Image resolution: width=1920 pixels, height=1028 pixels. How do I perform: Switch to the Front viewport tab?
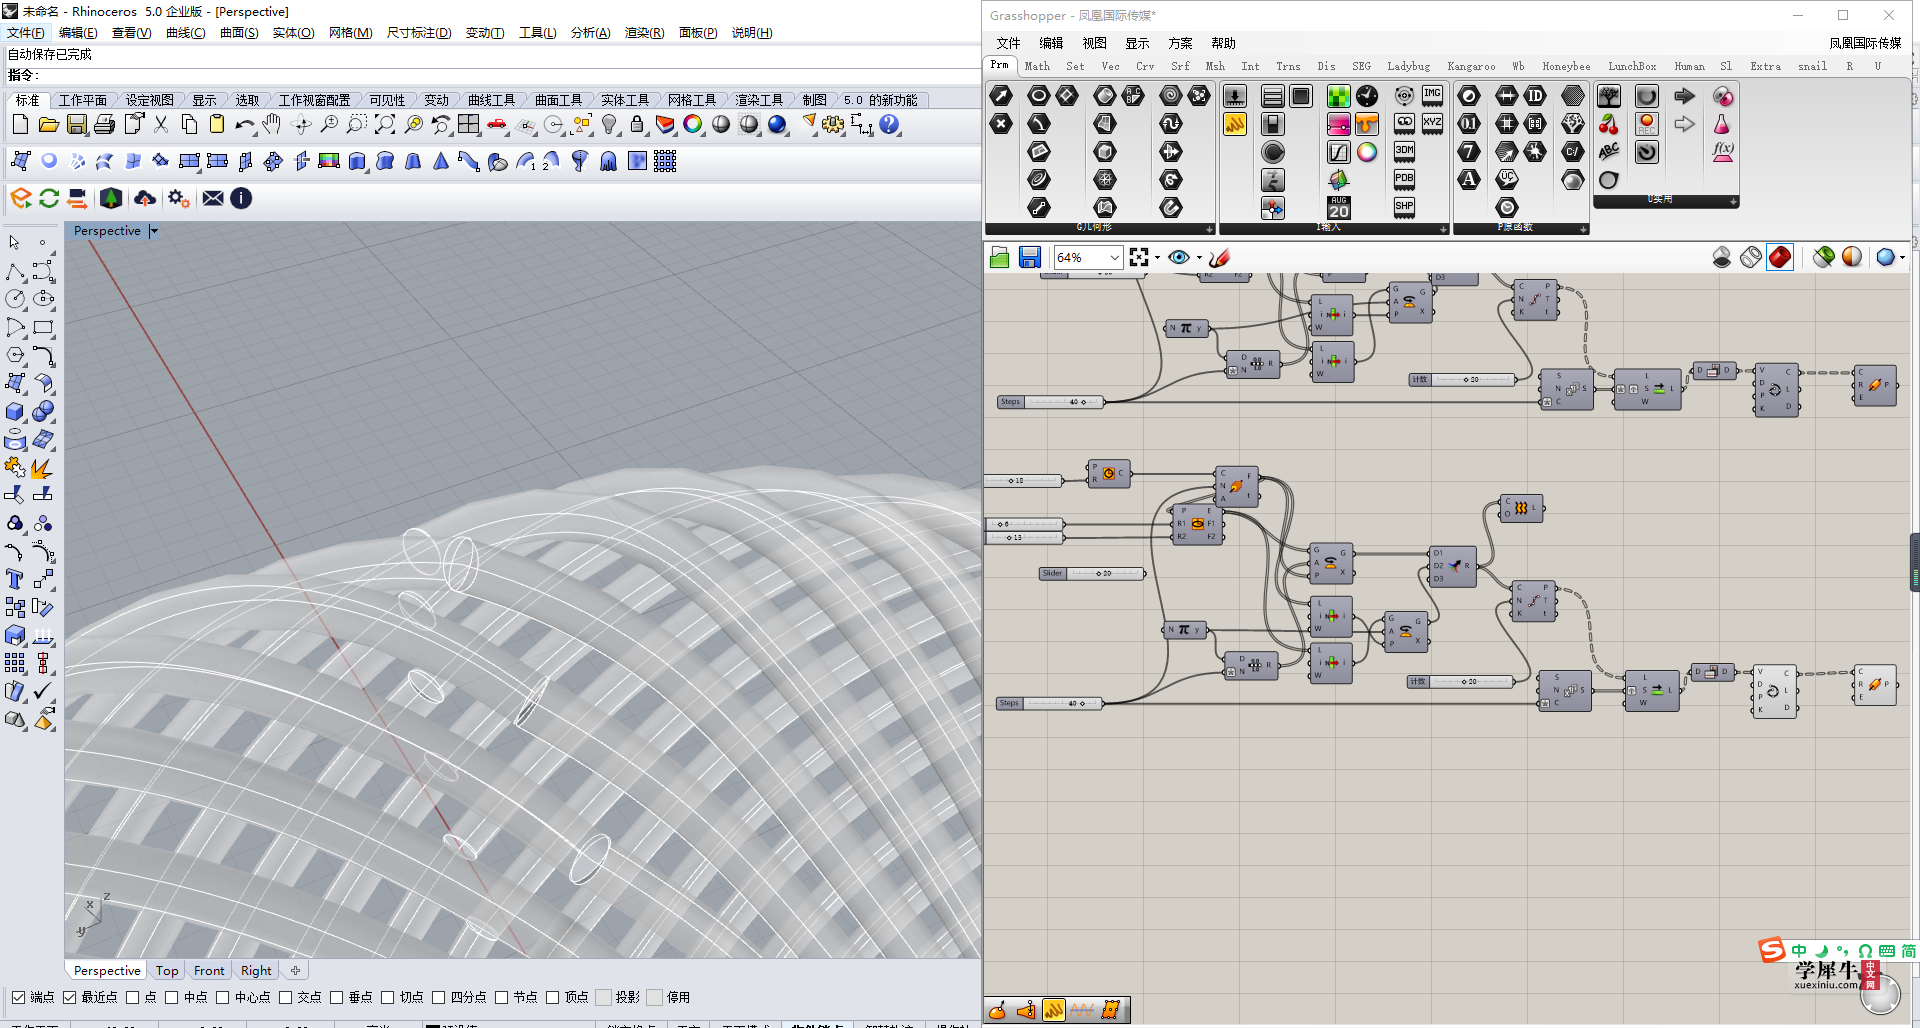[x=209, y=970]
